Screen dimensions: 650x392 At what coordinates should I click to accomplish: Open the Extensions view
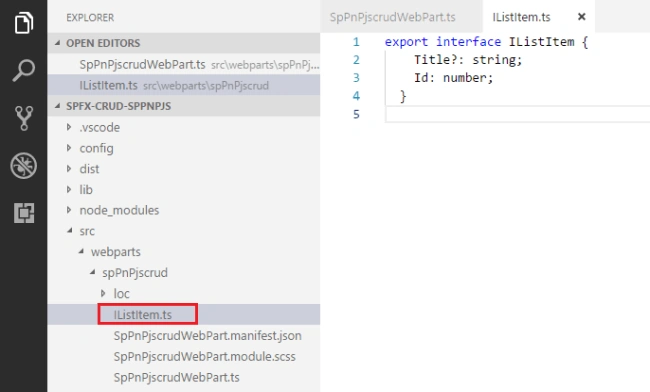tap(24, 213)
